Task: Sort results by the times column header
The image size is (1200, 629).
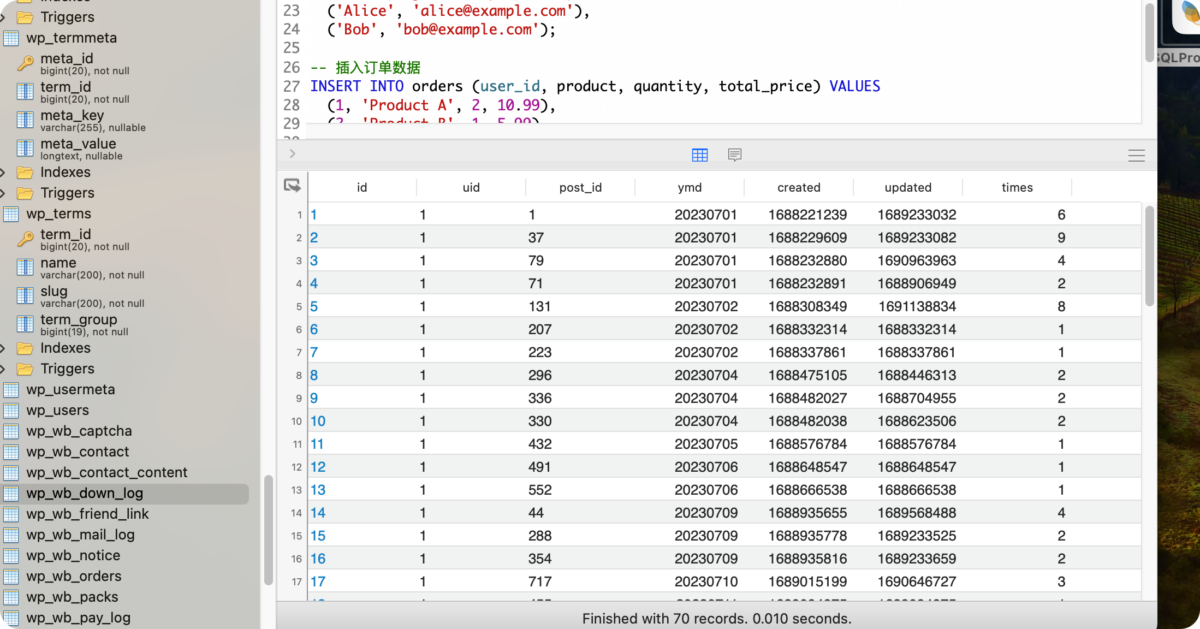Action: (1017, 187)
